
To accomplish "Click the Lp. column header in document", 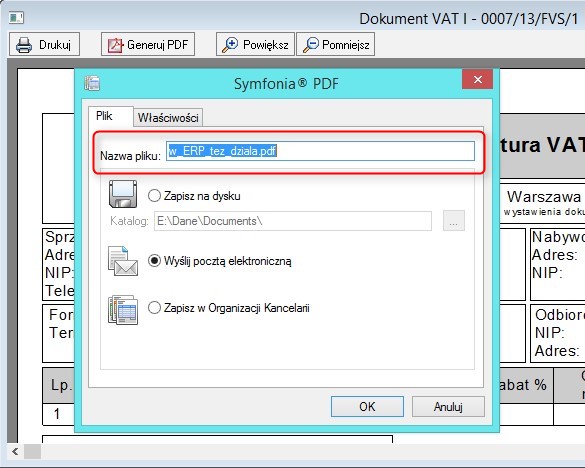I will click(x=62, y=385).
